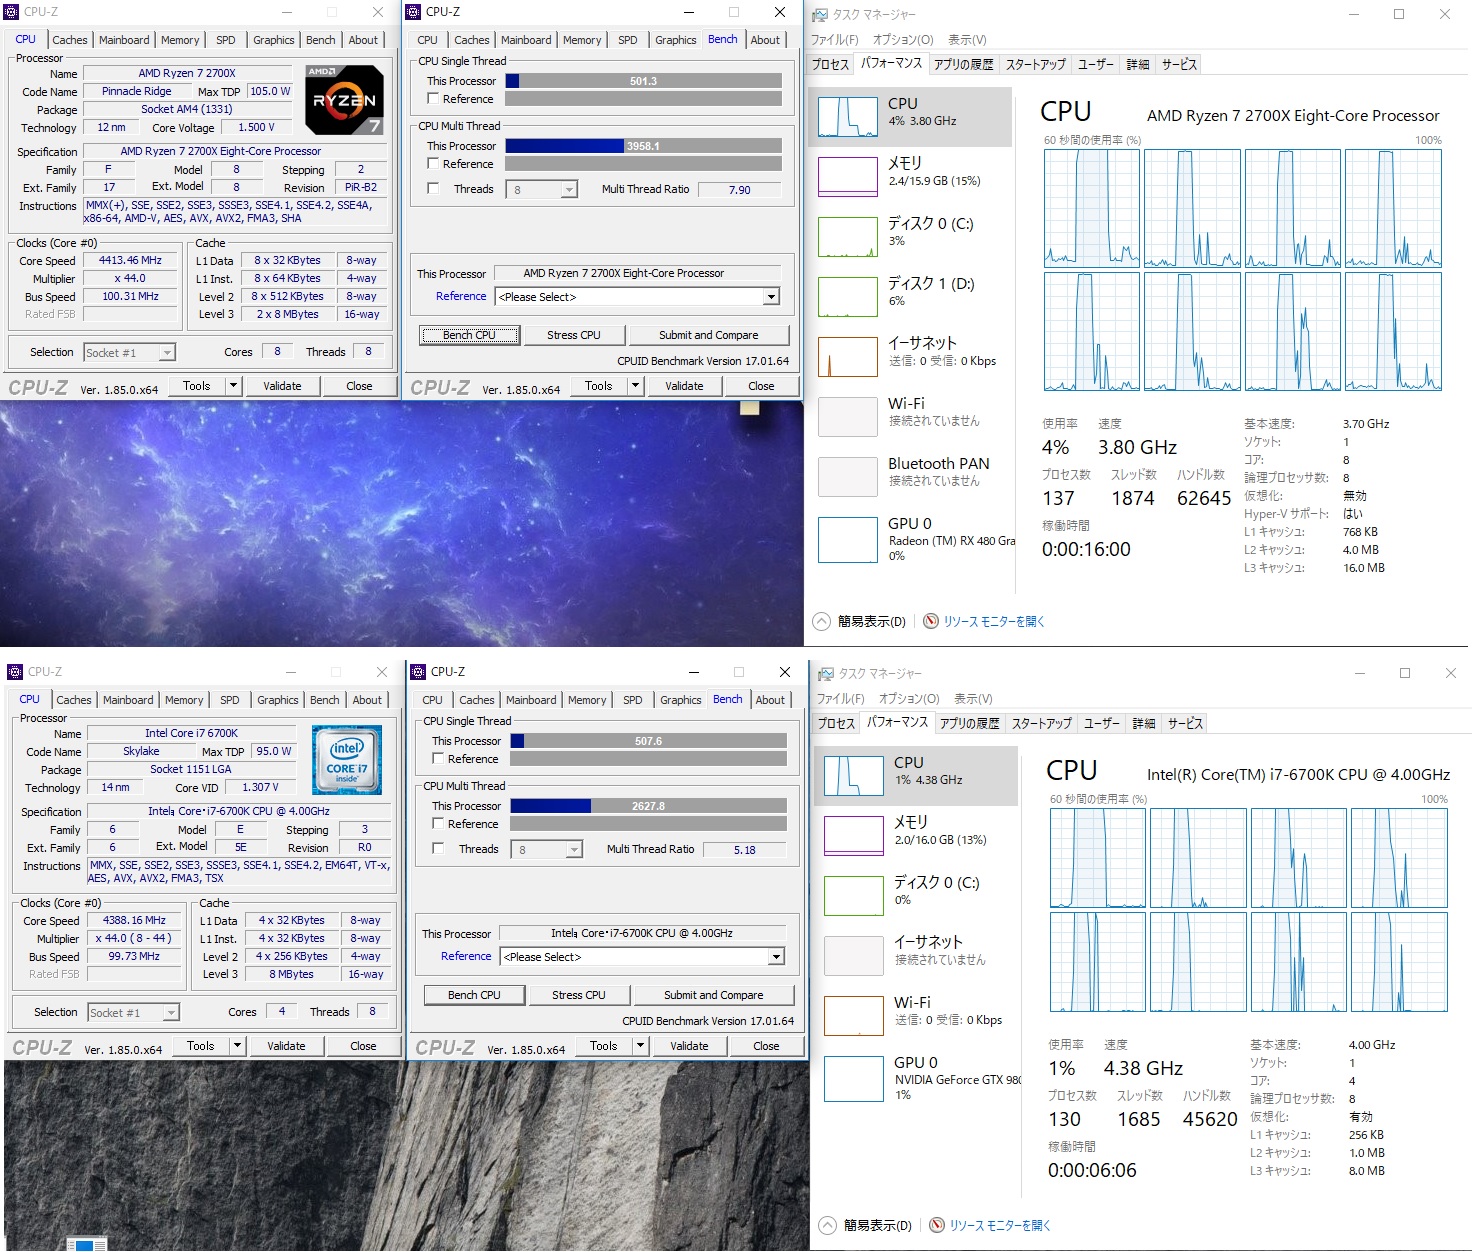Click the メモリ 2.4/15.9 GB memory thumbnail
The height and width of the screenshot is (1252, 1472).
click(847, 177)
